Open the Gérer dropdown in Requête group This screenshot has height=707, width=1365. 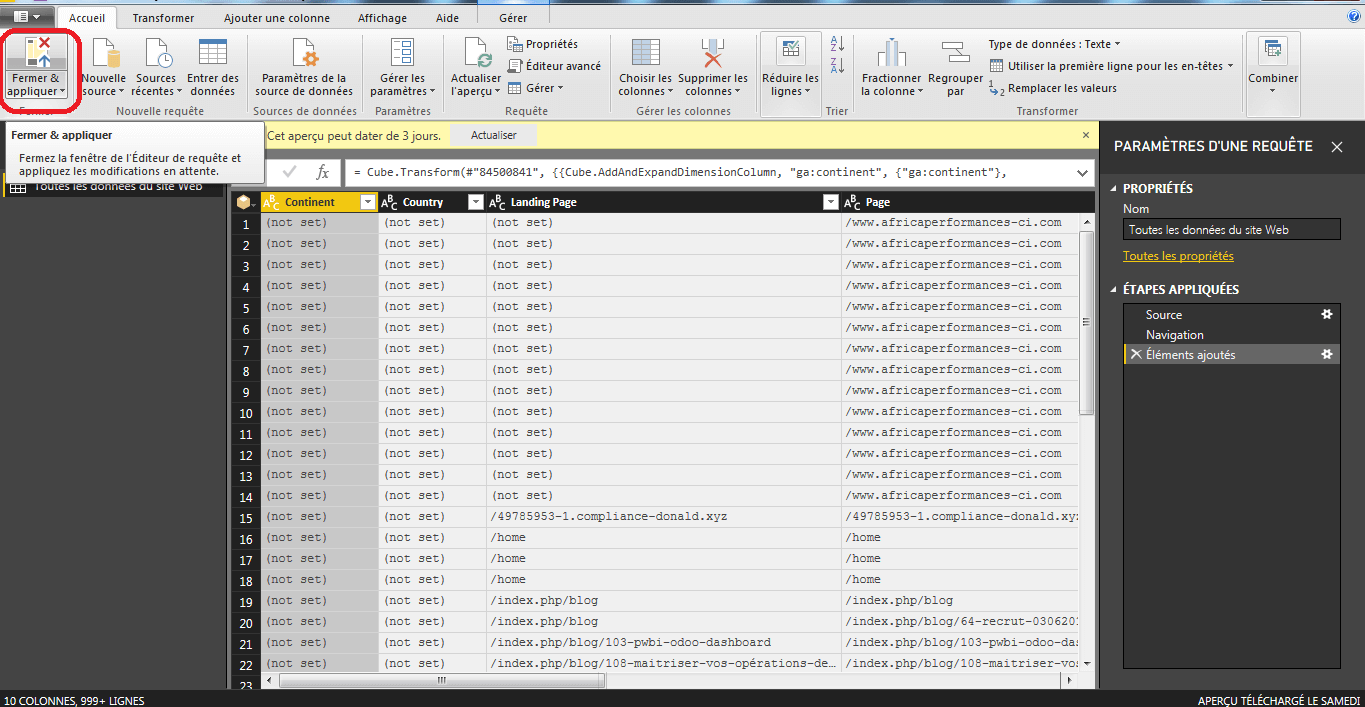536,88
